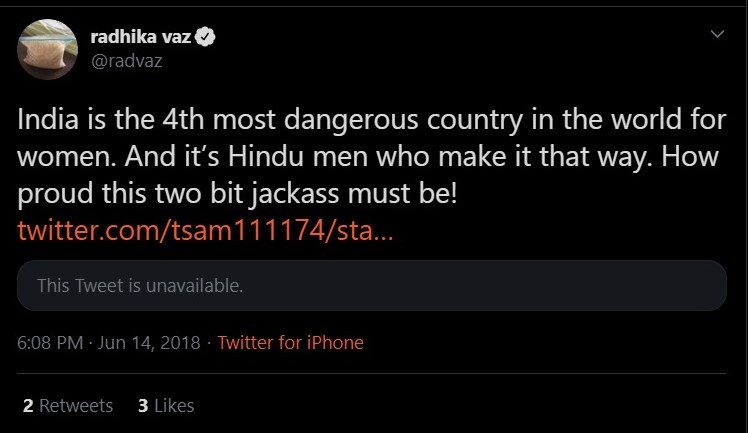Expand the tweet options chevron menu
The image size is (748, 433).
[x=716, y=35]
